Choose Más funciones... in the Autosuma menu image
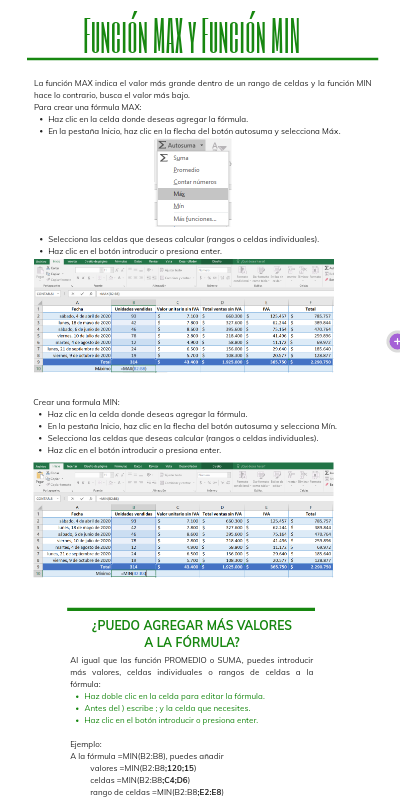400x800 pixels. point(194,218)
